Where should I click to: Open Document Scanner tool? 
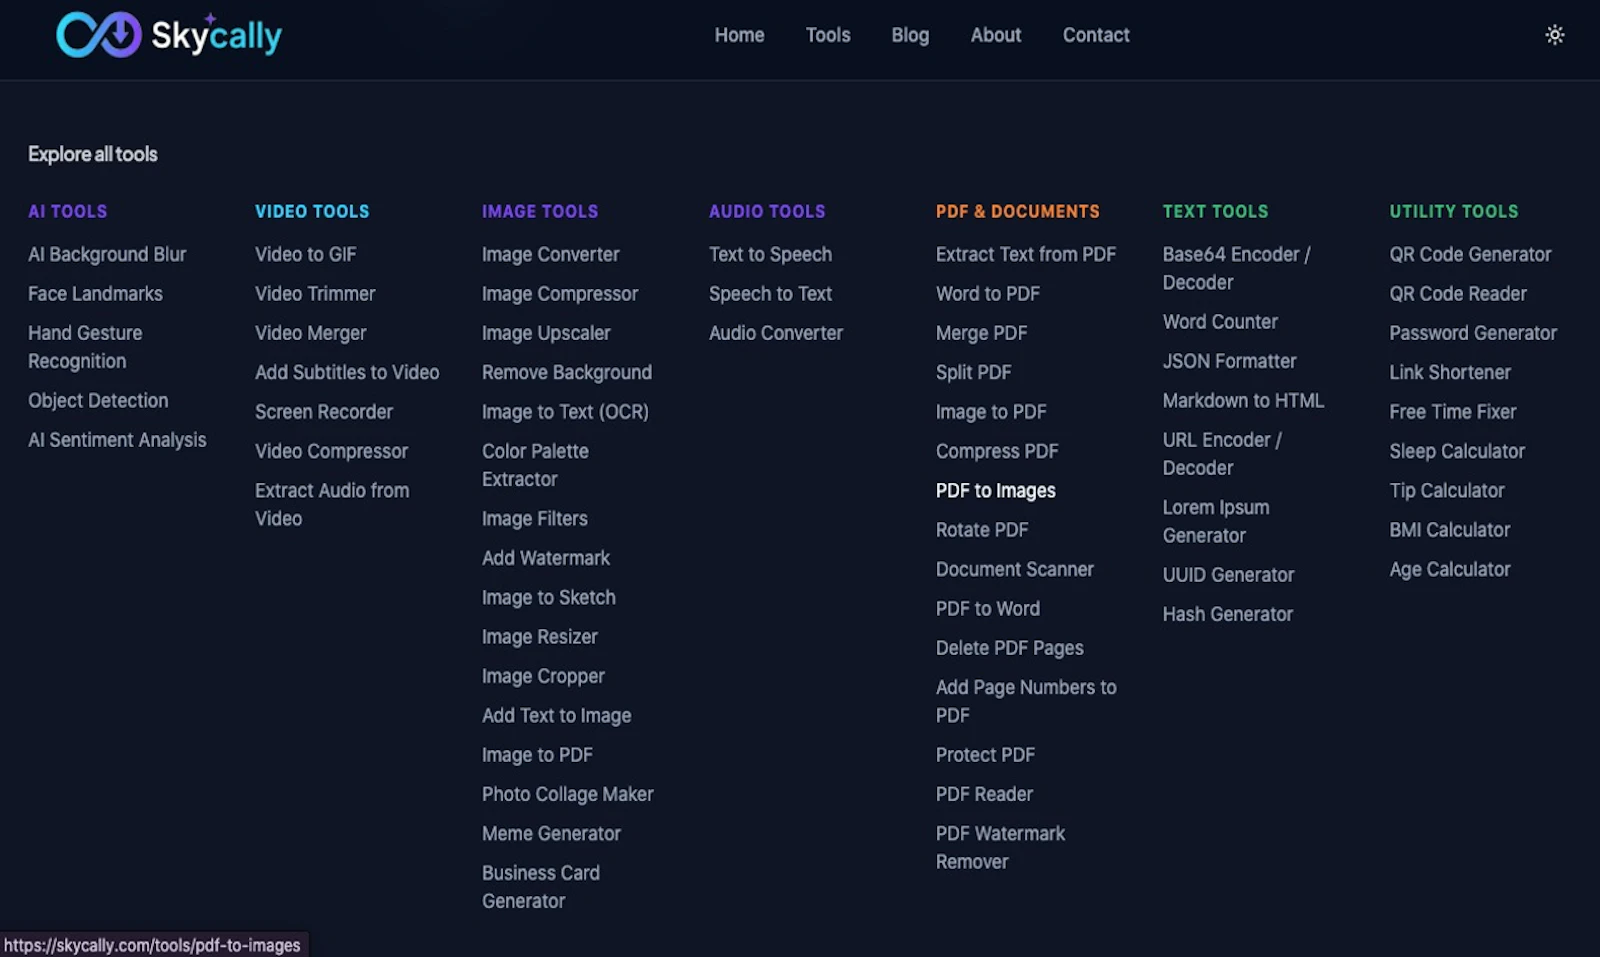[1015, 569]
